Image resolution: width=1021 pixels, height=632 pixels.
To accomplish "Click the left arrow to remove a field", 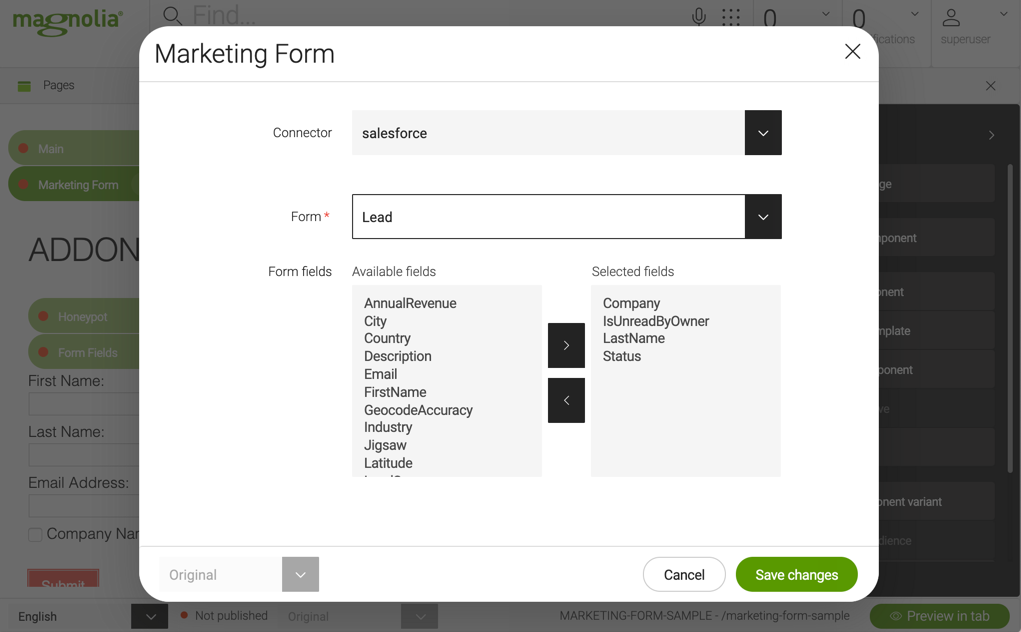I will coord(566,400).
